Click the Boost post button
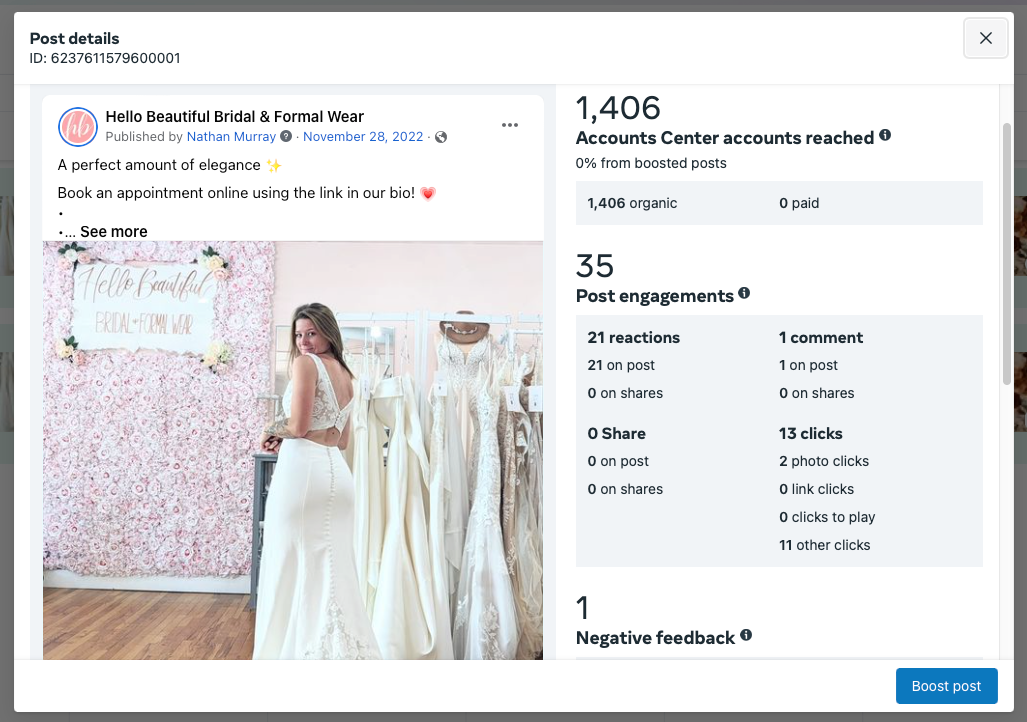 pos(946,686)
